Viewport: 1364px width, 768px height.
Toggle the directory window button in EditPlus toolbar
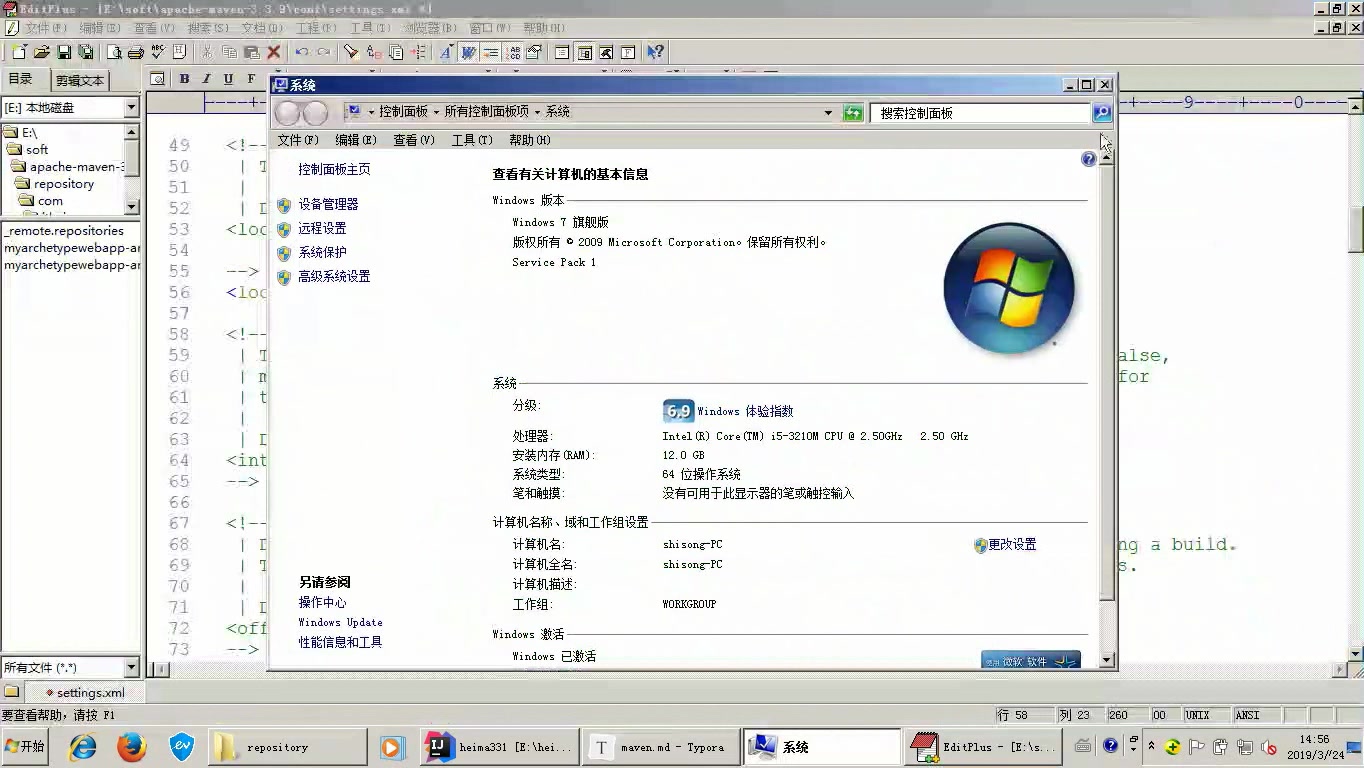pyautogui.click(x=584, y=52)
